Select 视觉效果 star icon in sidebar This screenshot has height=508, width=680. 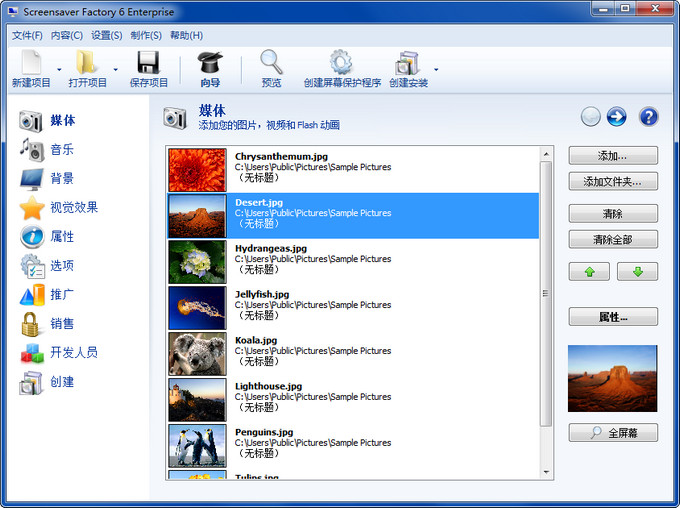tap(32, 208)
